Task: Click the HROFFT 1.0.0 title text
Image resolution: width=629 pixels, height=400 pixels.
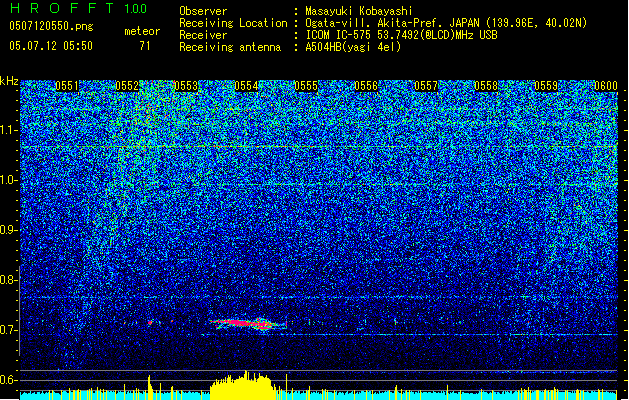Action: 78,8
